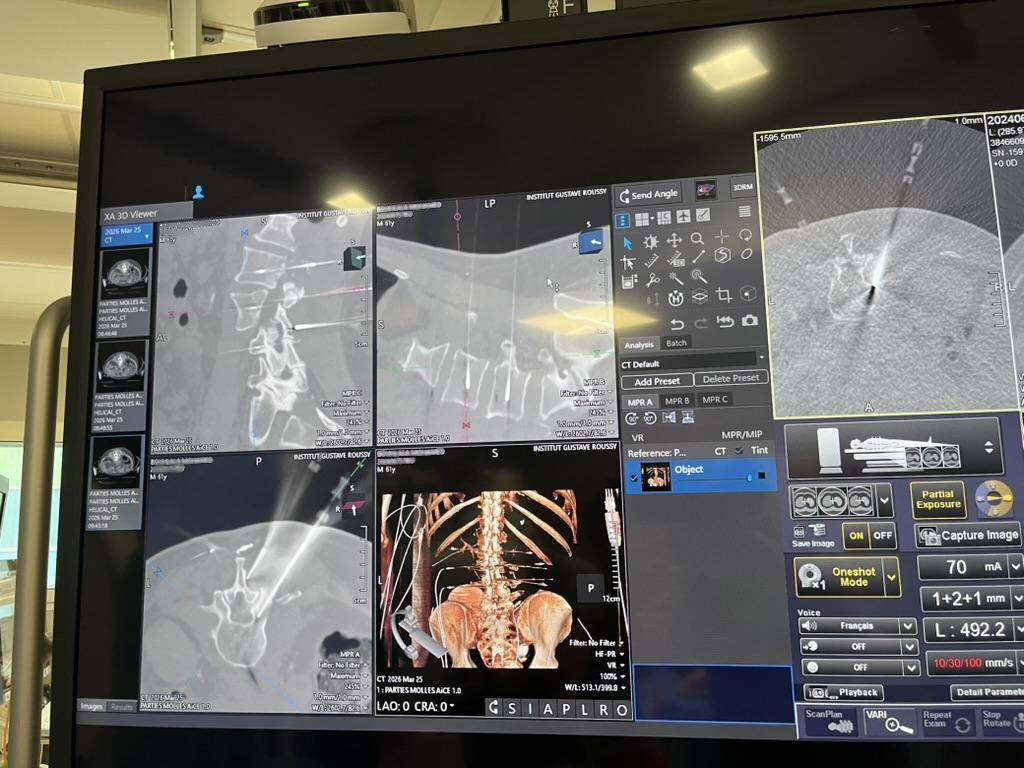This screenshot has width=1024, height=768.
Task: Open the Oneshot Mode dropdown arrow
Action: pos(891,577)
